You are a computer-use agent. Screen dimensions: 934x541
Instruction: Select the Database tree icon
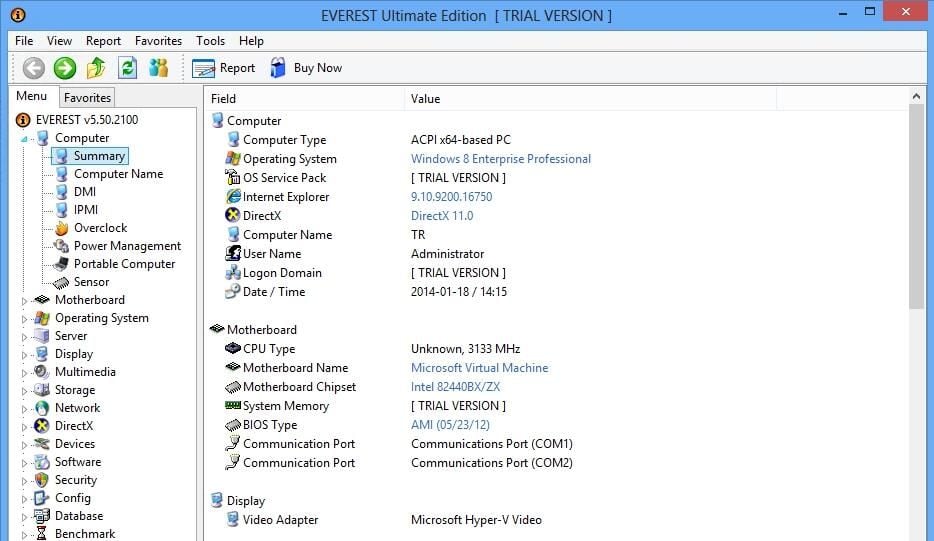42,516
